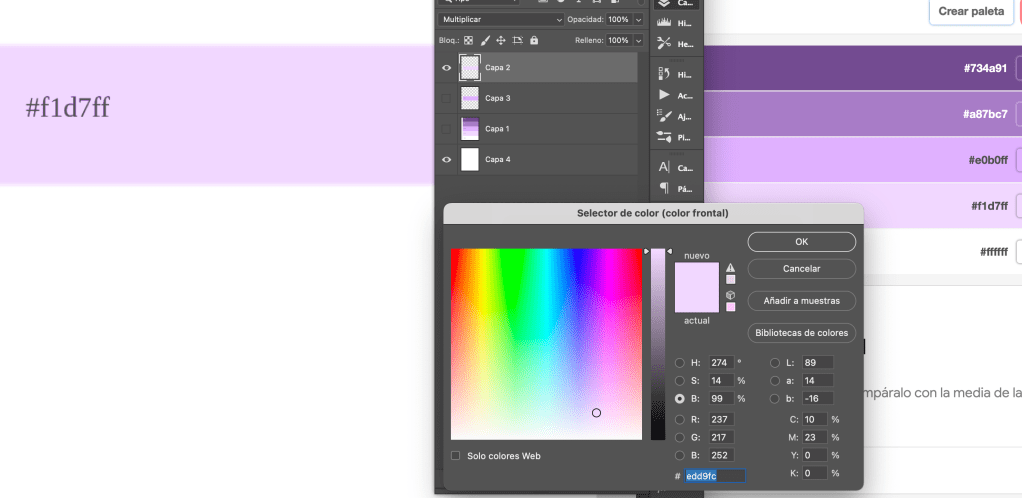This screenshot has height=498, width=1022.
Task: Hide the Capa 2 layer
Action: [x=446, y=68]
